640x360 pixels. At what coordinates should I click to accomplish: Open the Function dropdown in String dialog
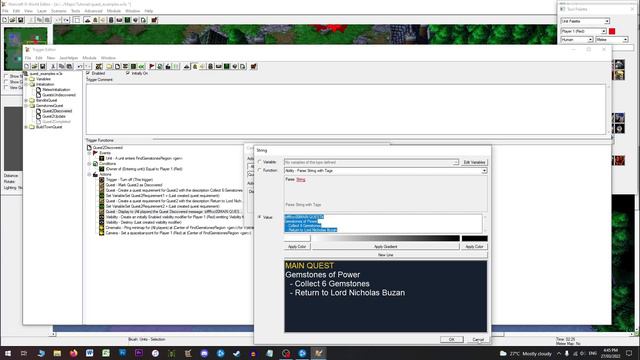(386, 171)
